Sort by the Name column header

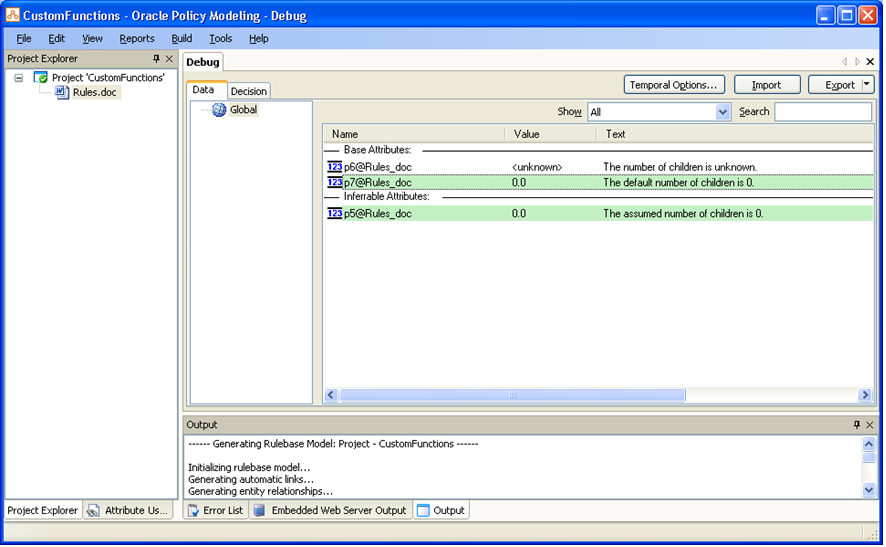tap(414, 134)
